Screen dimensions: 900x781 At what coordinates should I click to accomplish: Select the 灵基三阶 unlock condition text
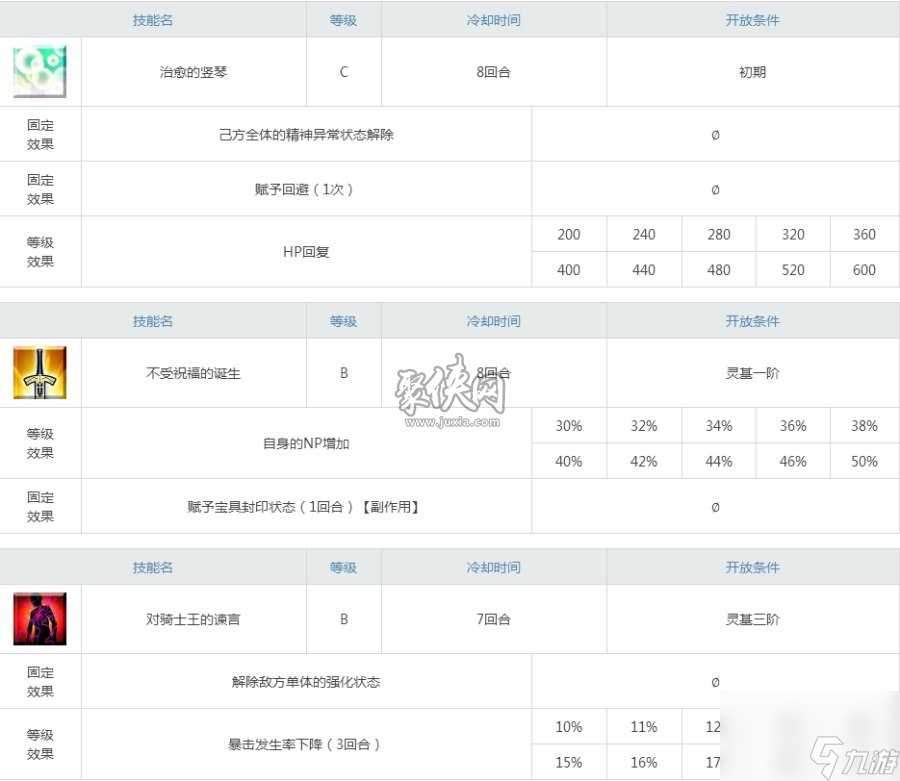pyautogui.click(x=752, y=618)
